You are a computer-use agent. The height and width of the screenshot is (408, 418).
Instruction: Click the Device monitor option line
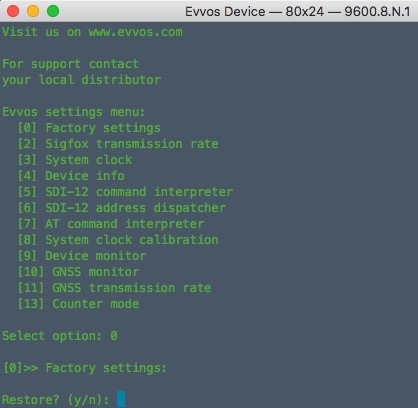pos(82,256)
